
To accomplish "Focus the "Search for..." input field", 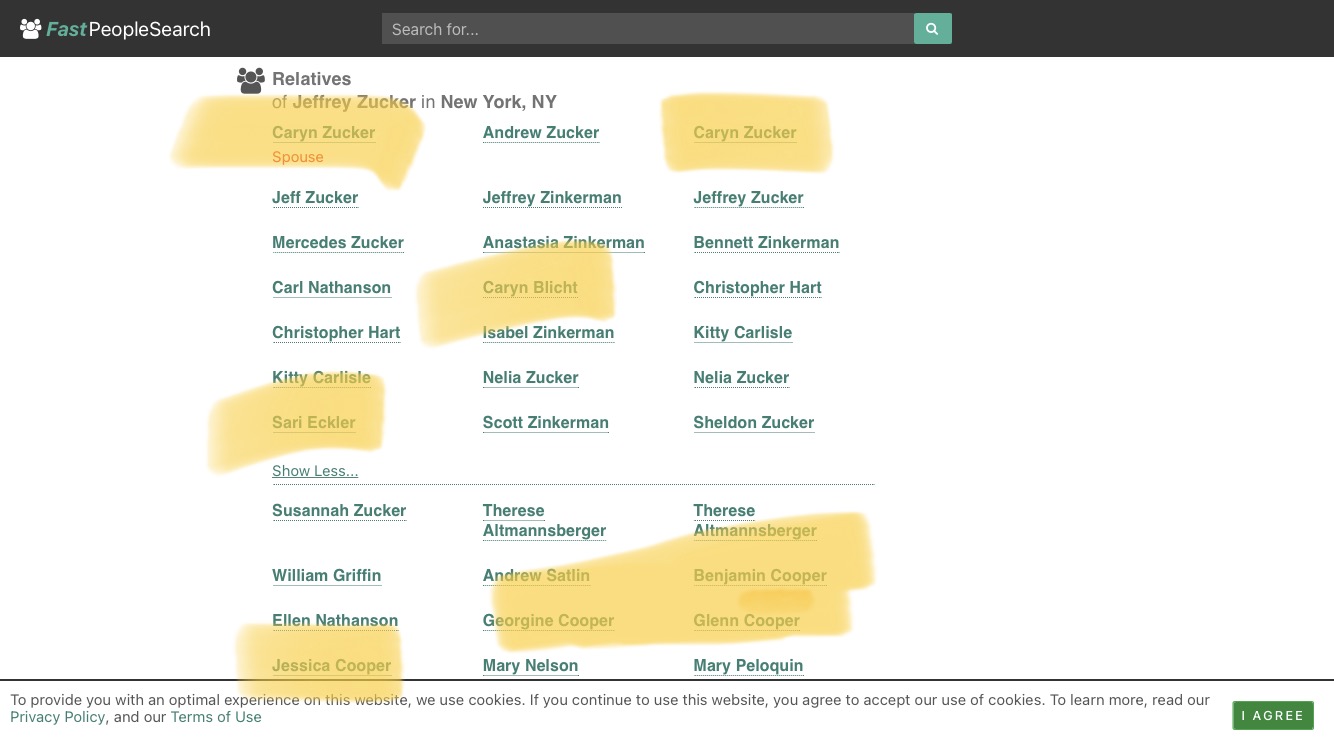I will click(x=648, y=29).
